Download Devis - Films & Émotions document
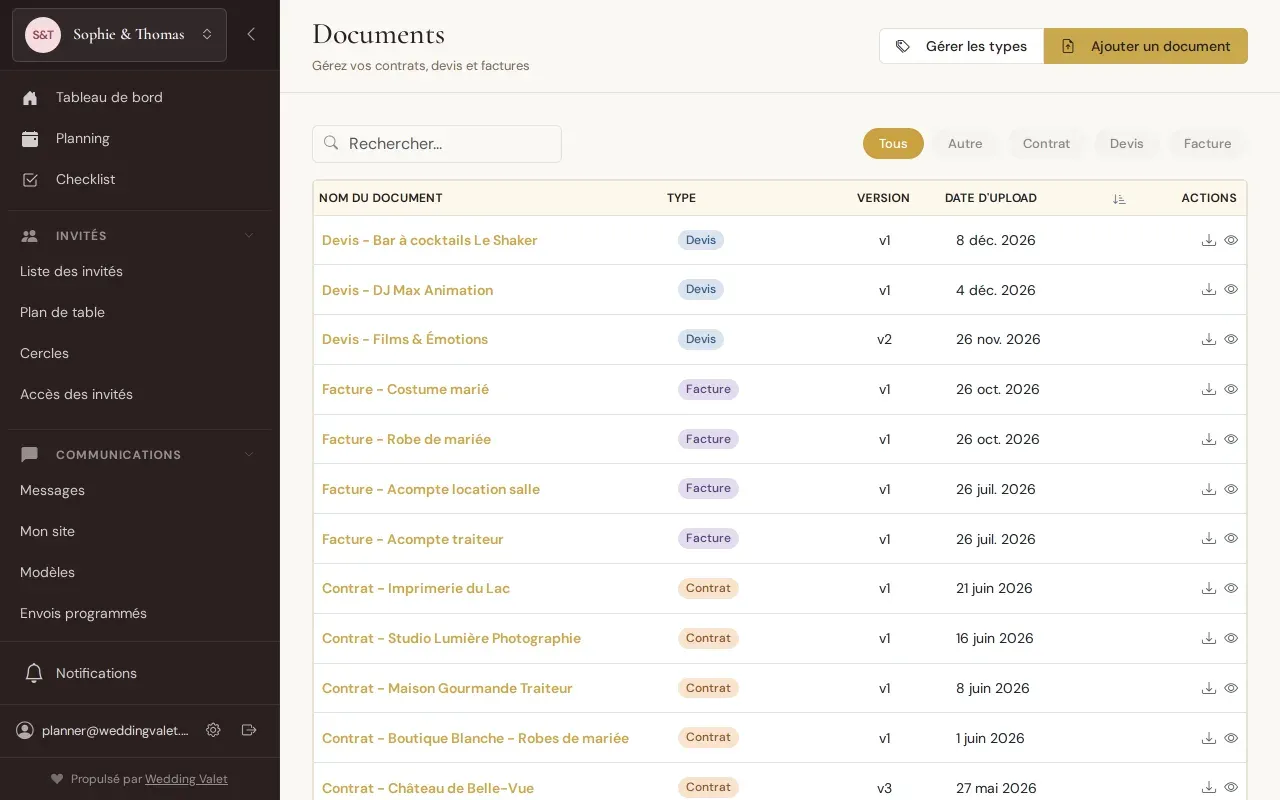Image resolution: width=1280 pixels, height=800 pixels. 1208,339
